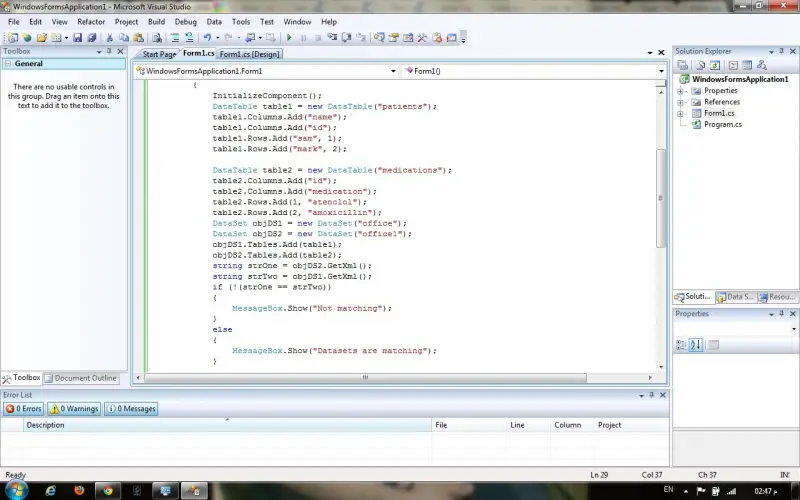Open the Toolbox via wrench-hammer icon
The width and height of the screenshot is (800, 500).
[422, 38]
